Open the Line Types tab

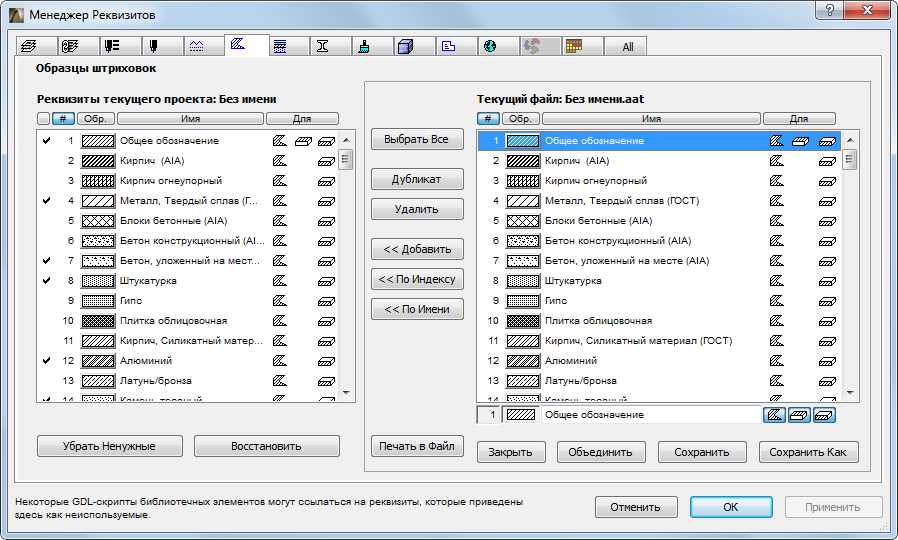[x=204, y=46]
